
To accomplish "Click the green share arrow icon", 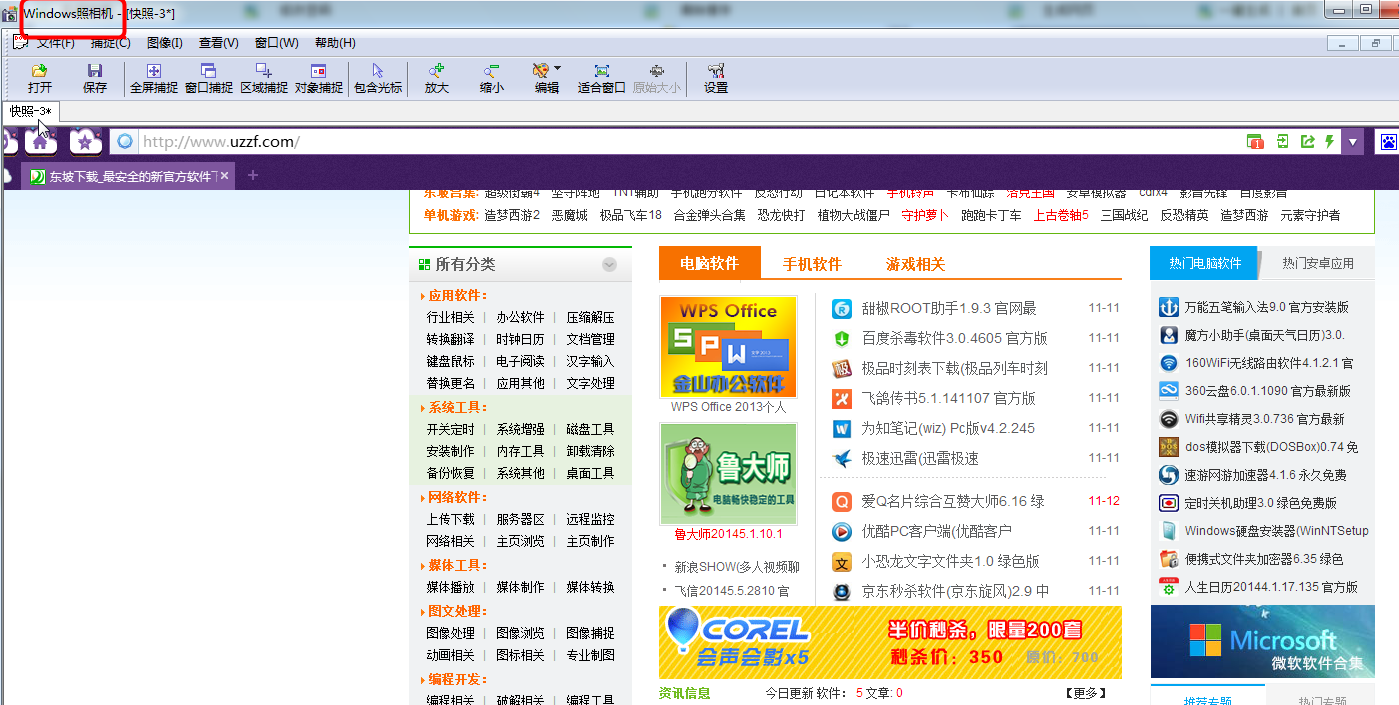I will [1307, 142].
